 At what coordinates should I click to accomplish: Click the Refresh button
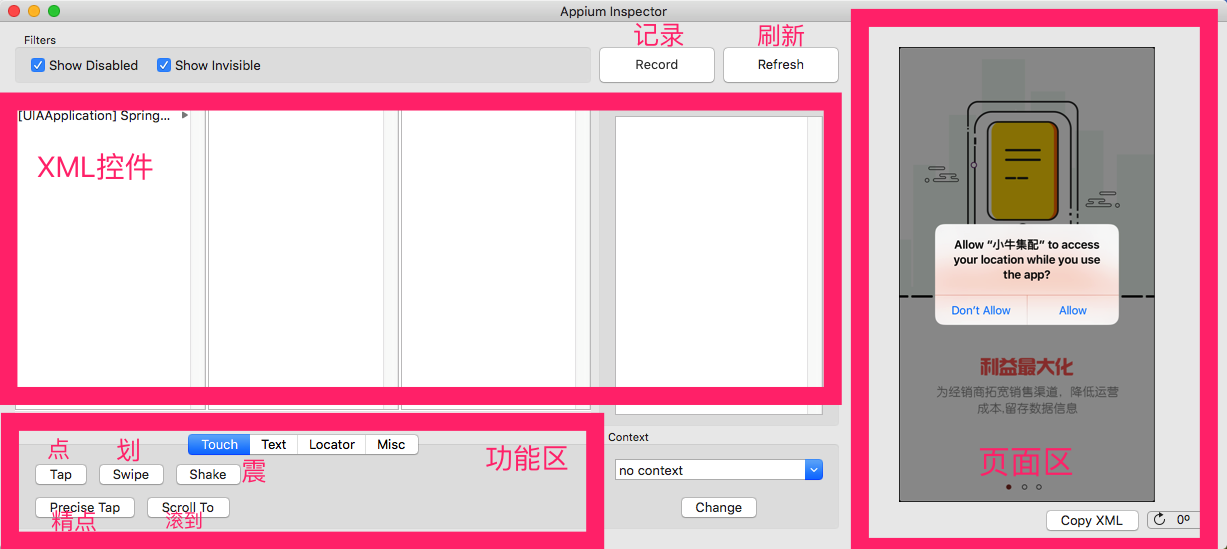tap(780, 65)
